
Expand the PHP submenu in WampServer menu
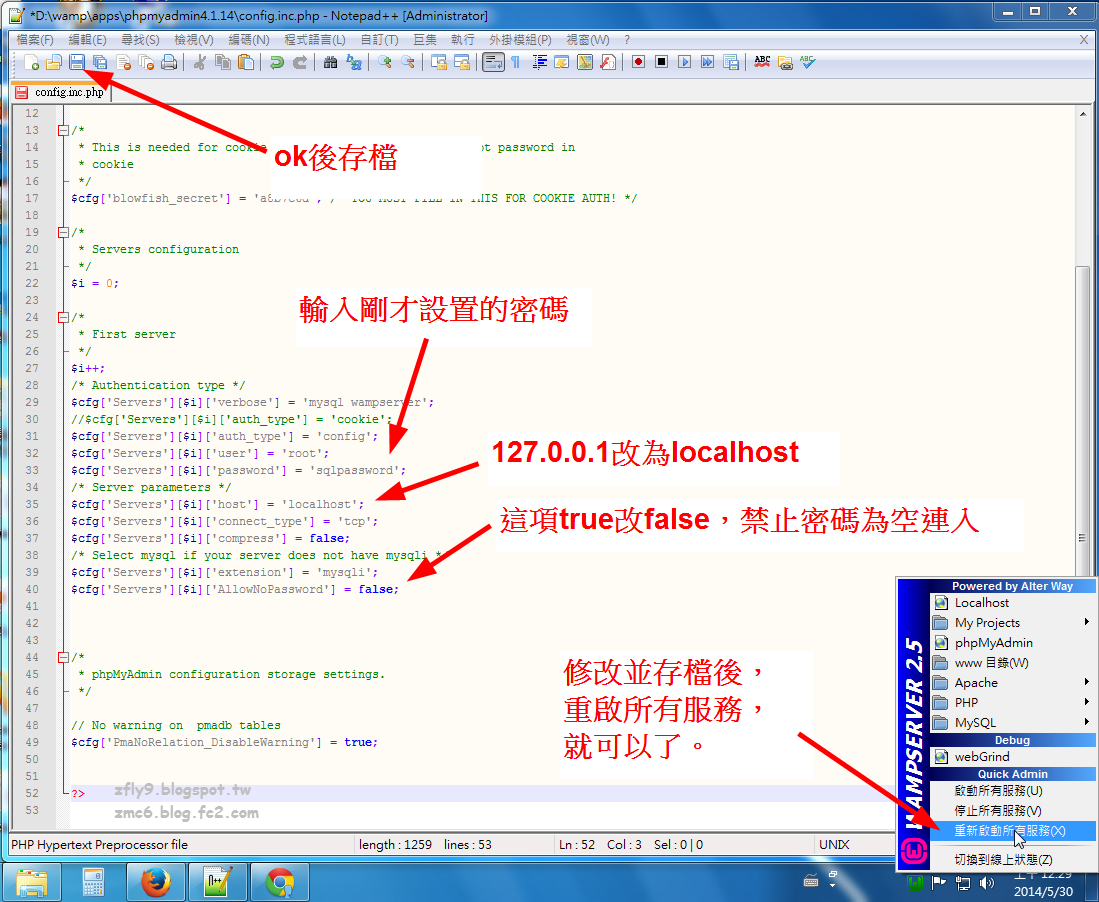[1013, 702]
